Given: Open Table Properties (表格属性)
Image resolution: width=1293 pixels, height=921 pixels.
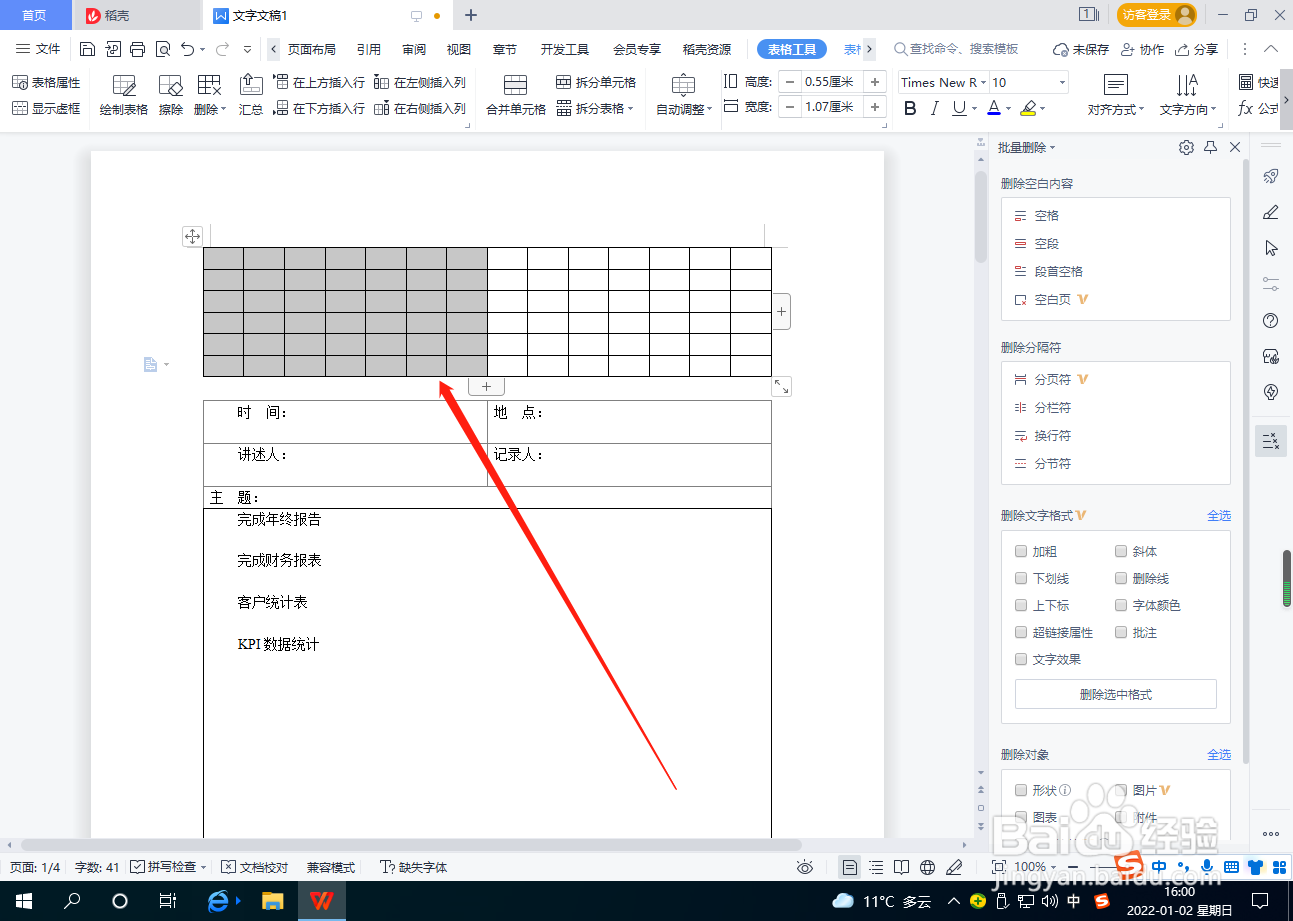Looking at the screenshot, I should 46,83.
